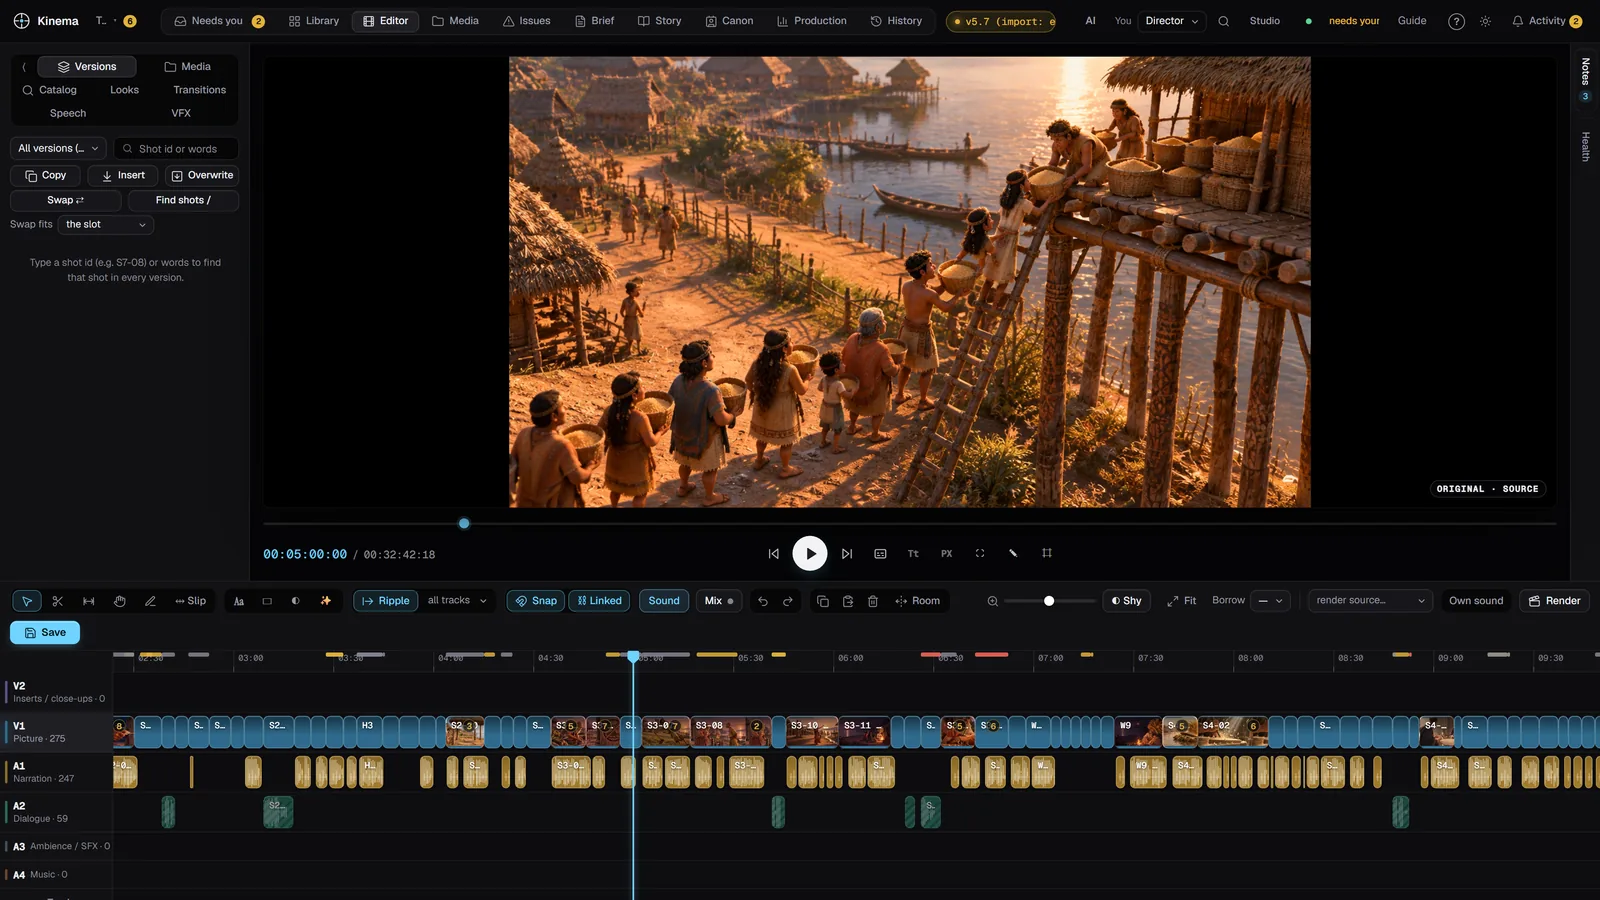Toggle Ripple edit mode

[x=386, y=601]
